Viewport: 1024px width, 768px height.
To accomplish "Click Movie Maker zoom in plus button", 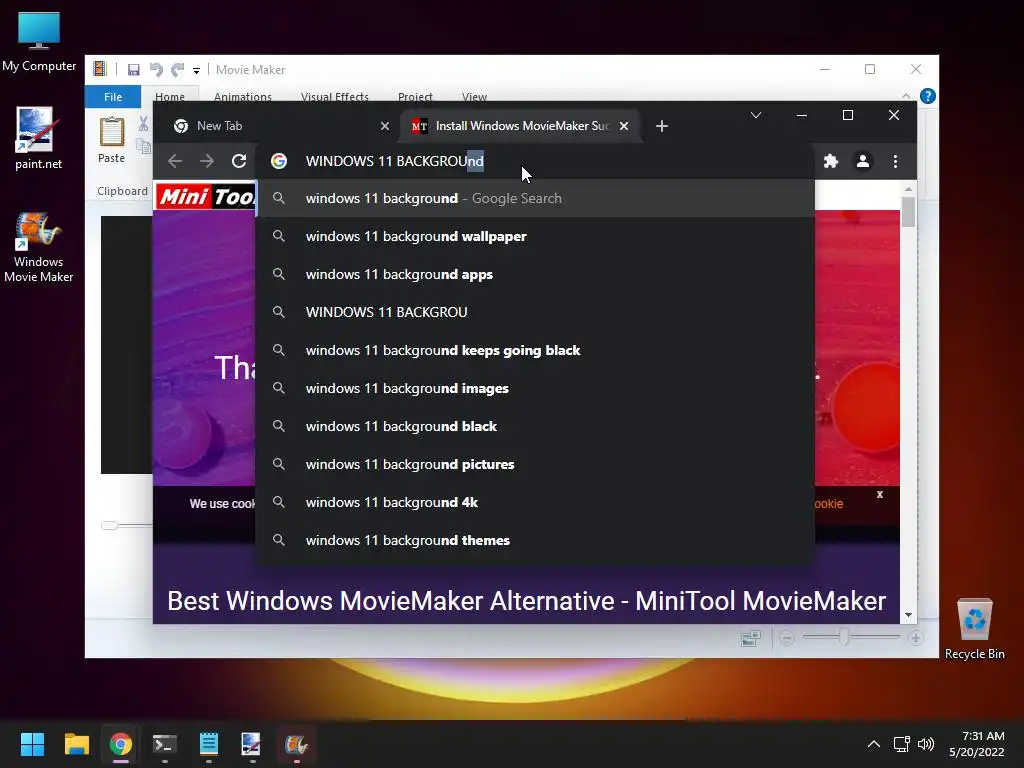I will (x=916, y=638).
